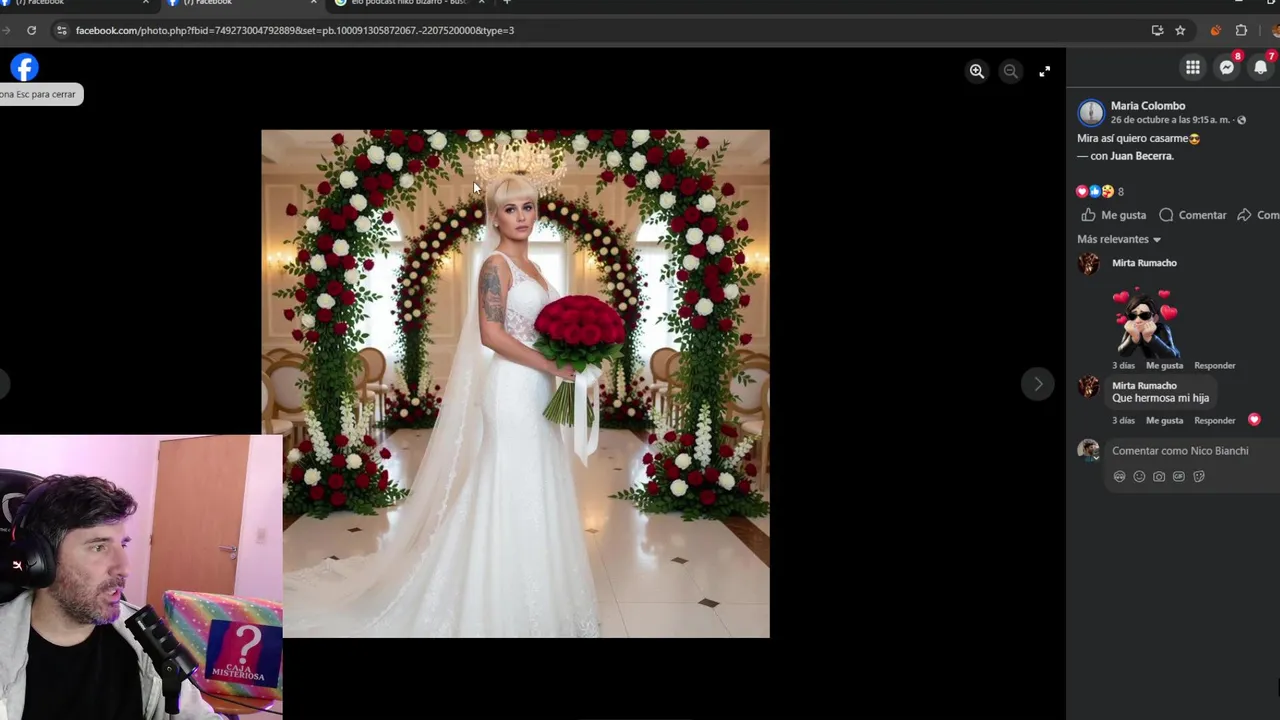Add a sticker to the comment
The image size is (1280, 720).
pos(1199,477)
